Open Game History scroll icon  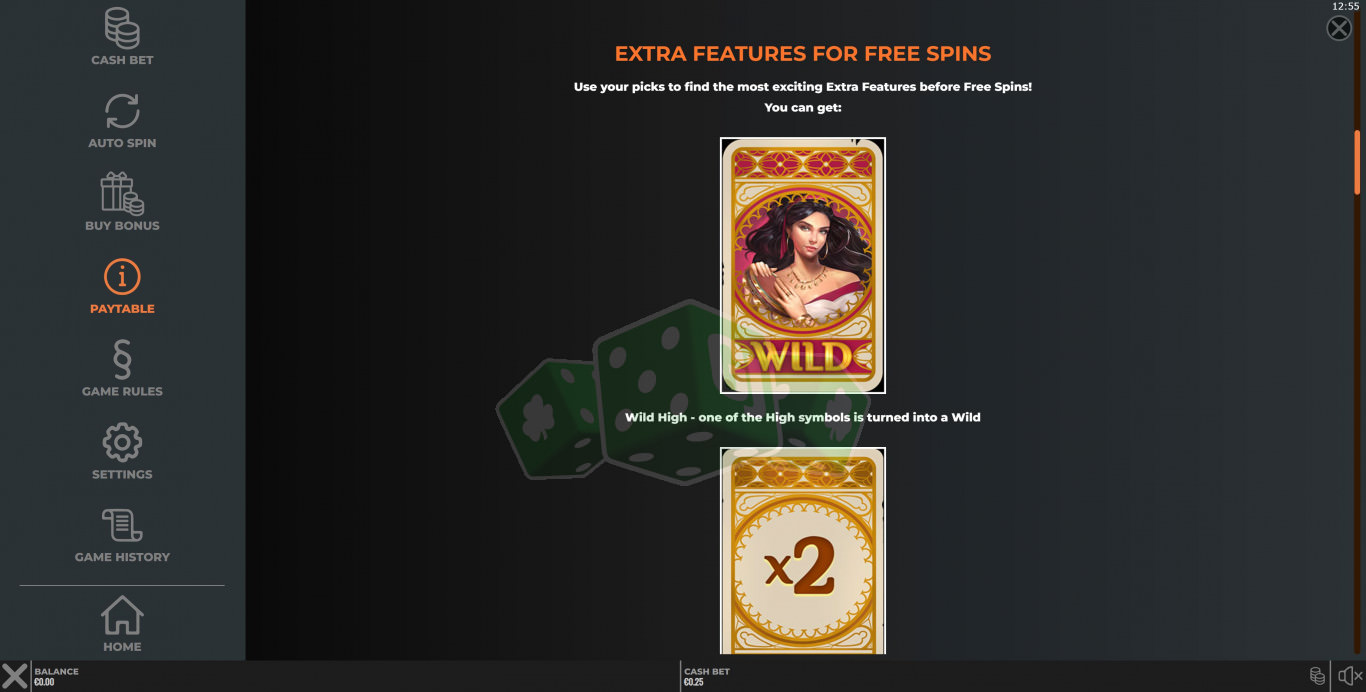(122, 526)
